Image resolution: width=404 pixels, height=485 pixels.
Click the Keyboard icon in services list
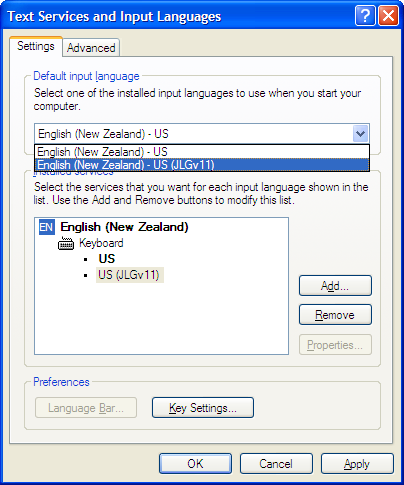click(x=66, y=243)
